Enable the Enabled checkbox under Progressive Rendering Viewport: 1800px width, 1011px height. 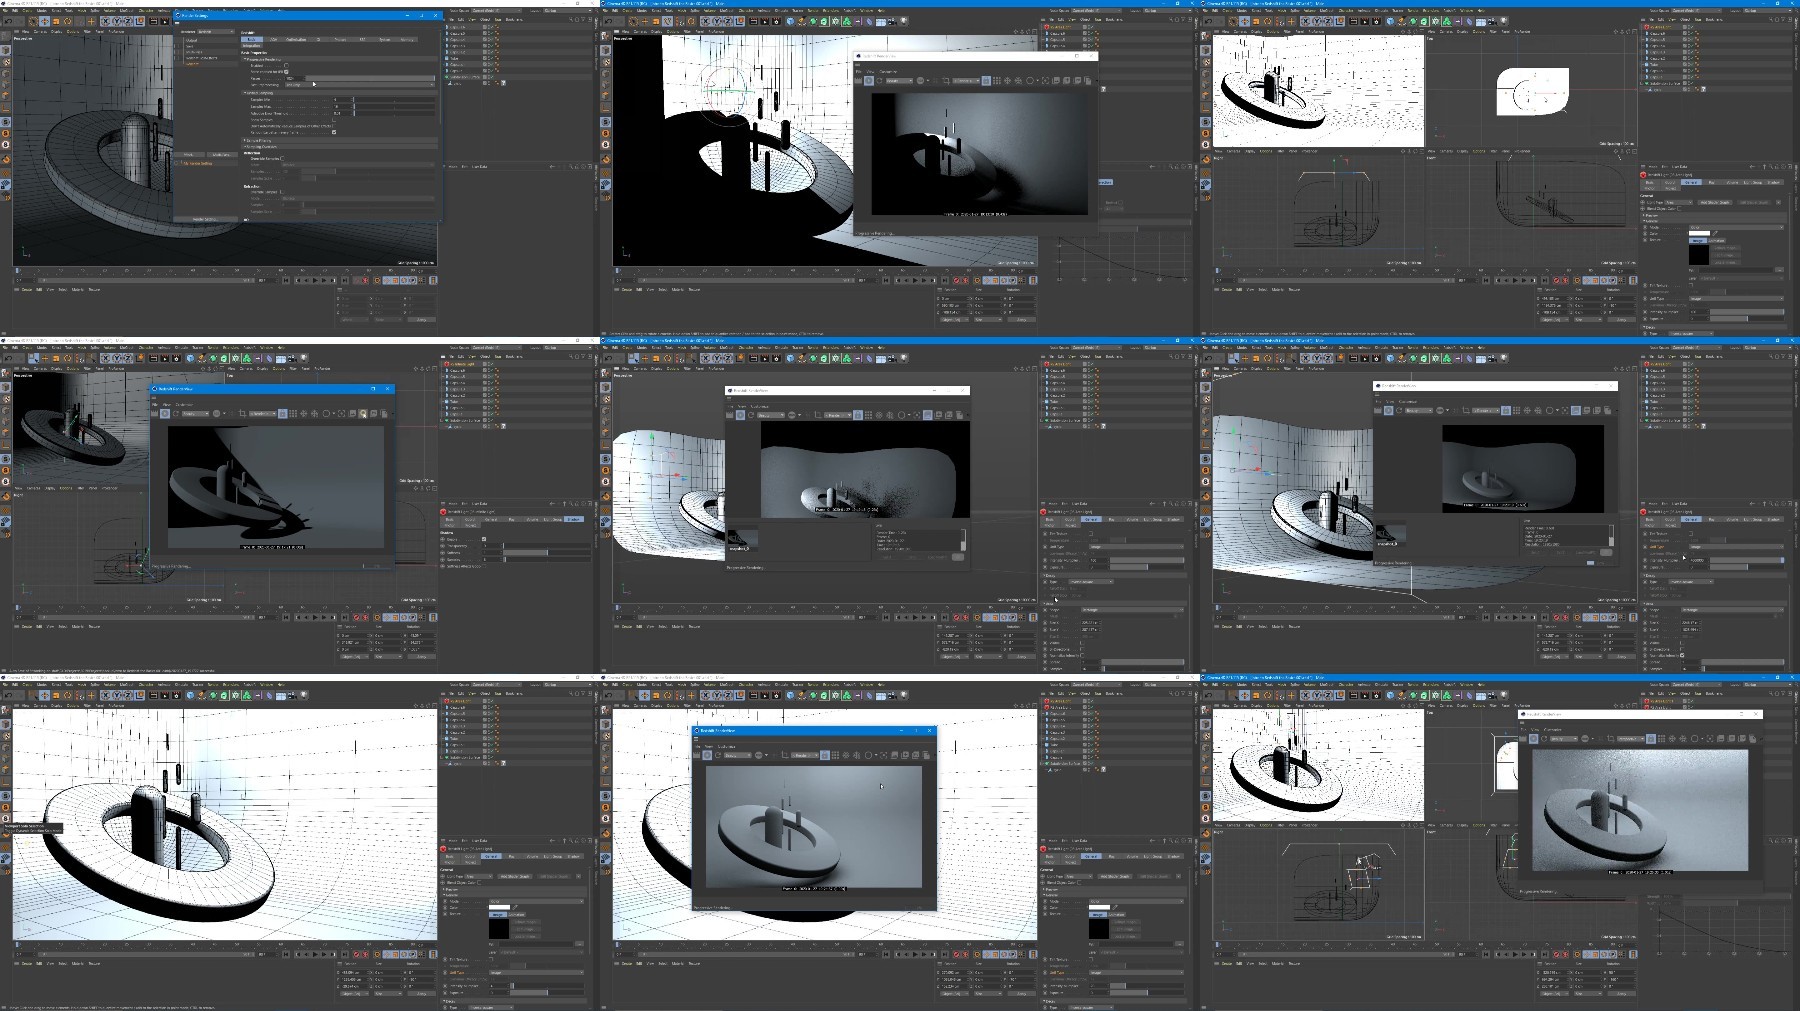click(x=286, y=65)
